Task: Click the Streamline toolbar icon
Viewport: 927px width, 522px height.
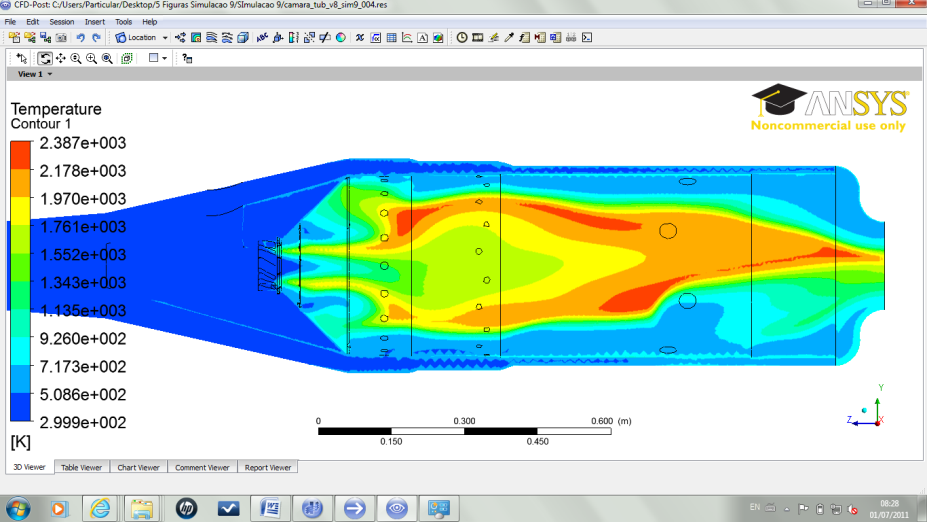Action: (x=213, y=38)
